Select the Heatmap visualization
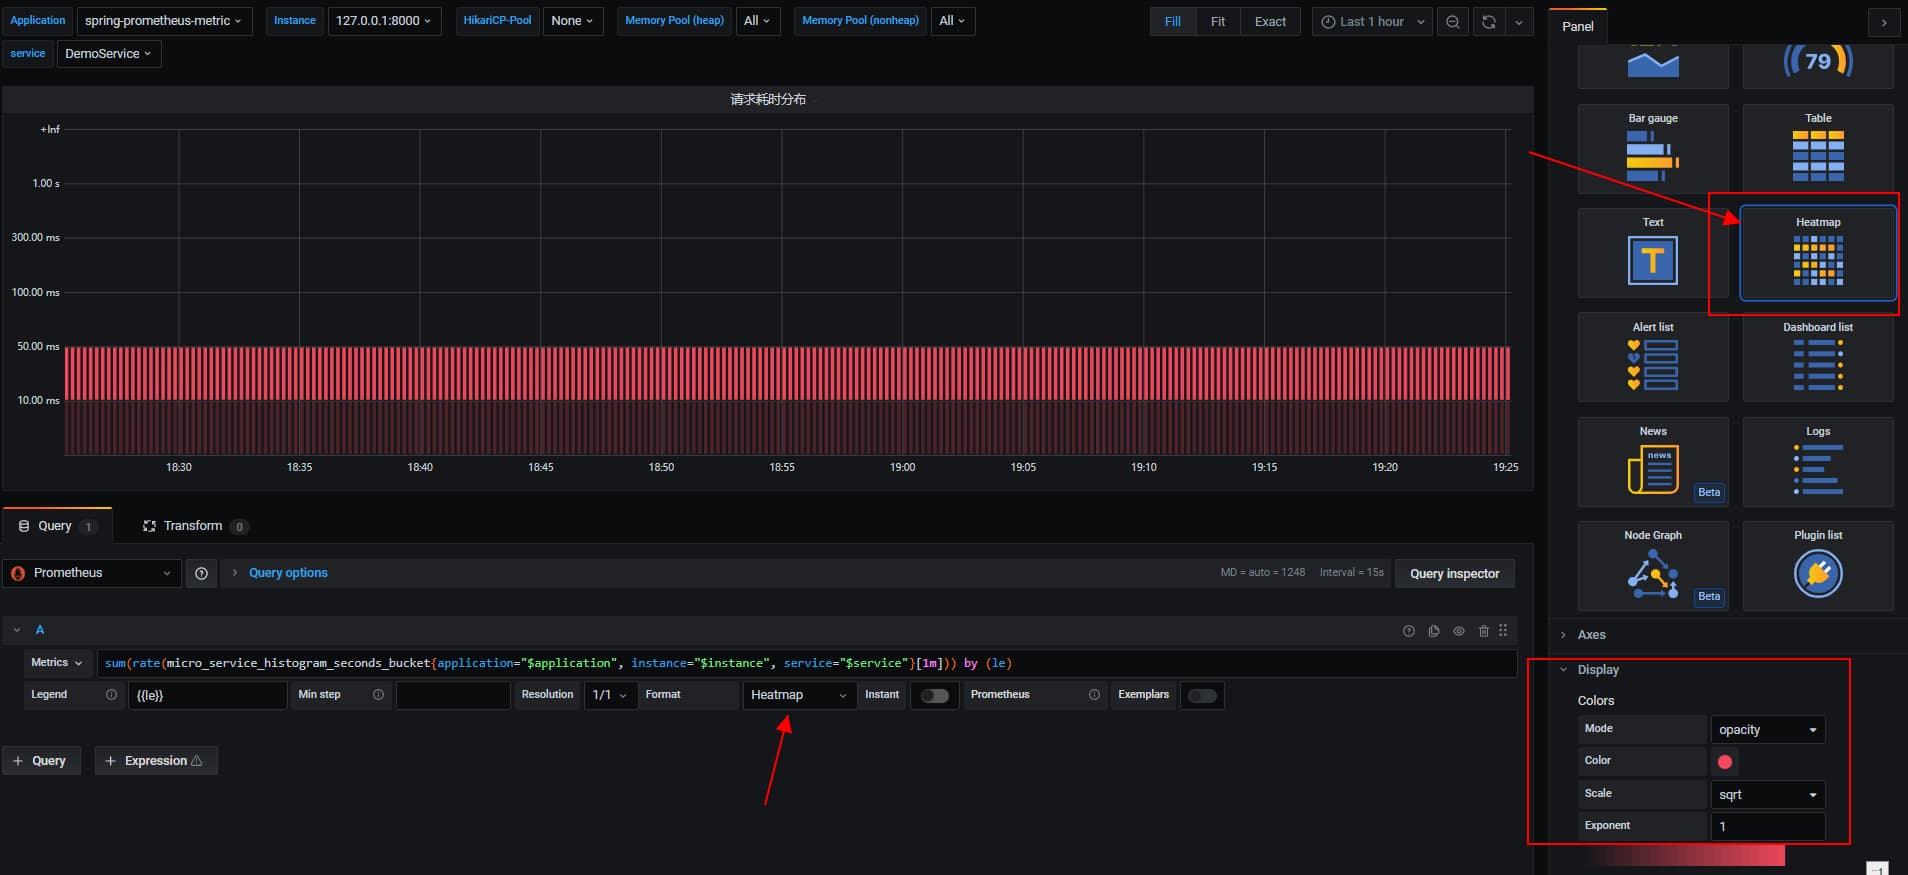Image resolution: width=1908 pixels, height=875 pixels. click(1817, 253)
